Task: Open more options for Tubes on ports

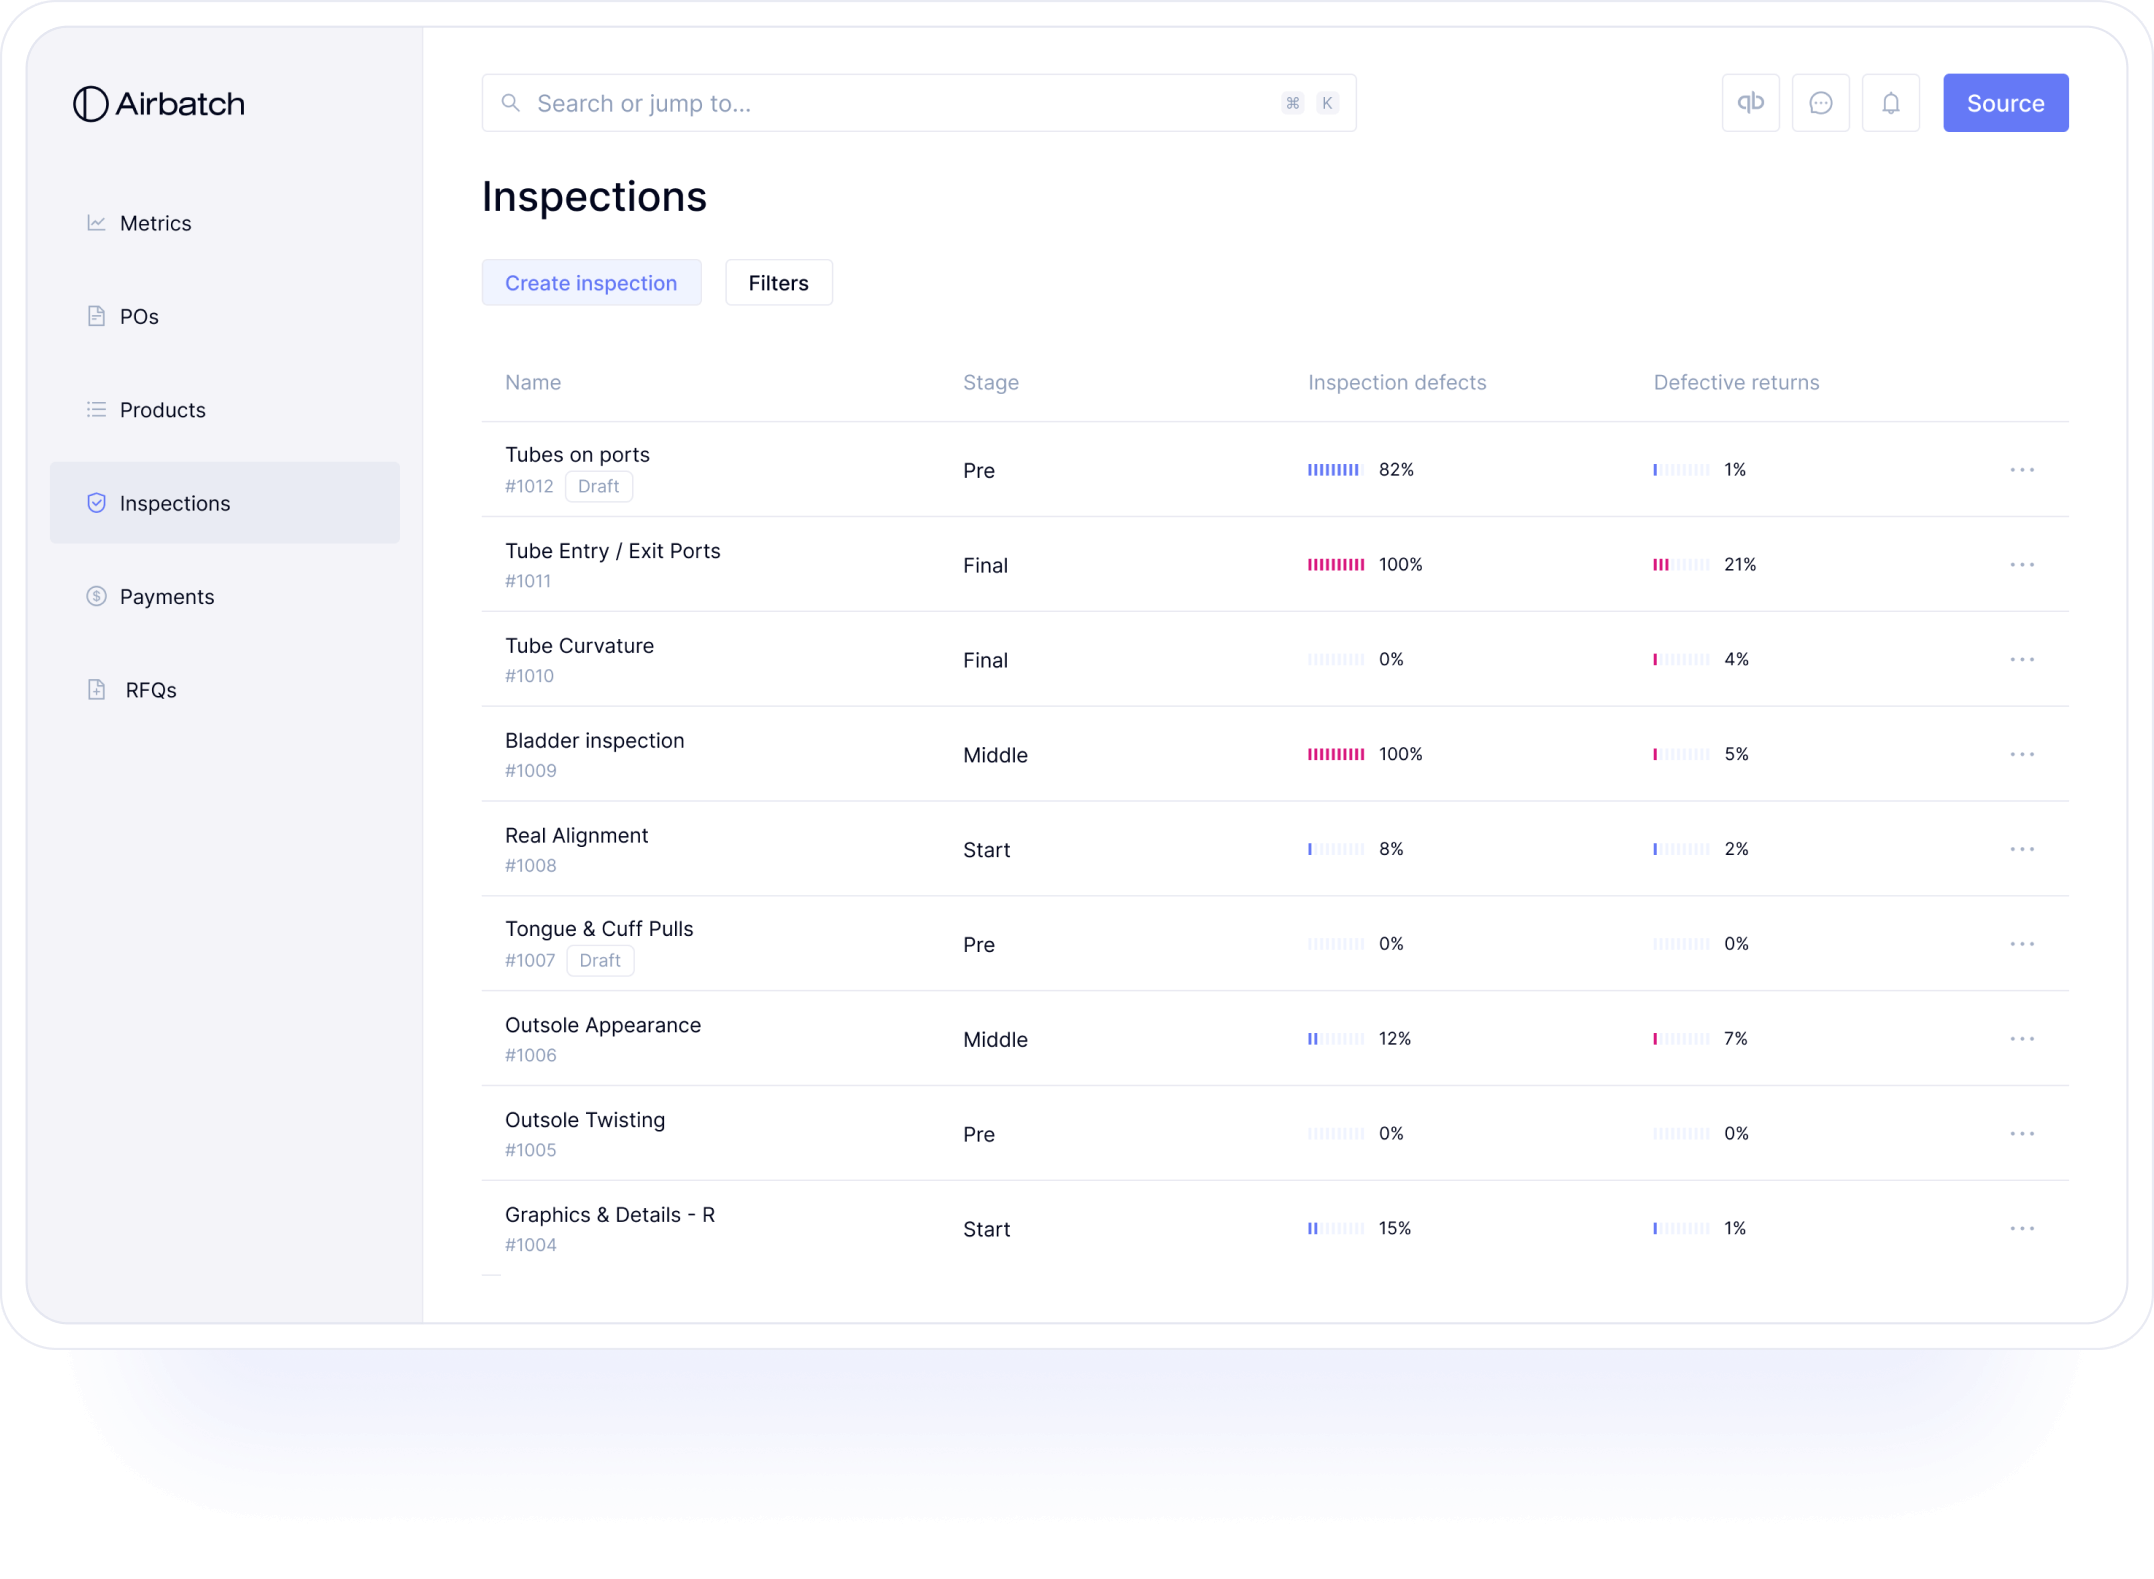Action: coord(2021,470)
